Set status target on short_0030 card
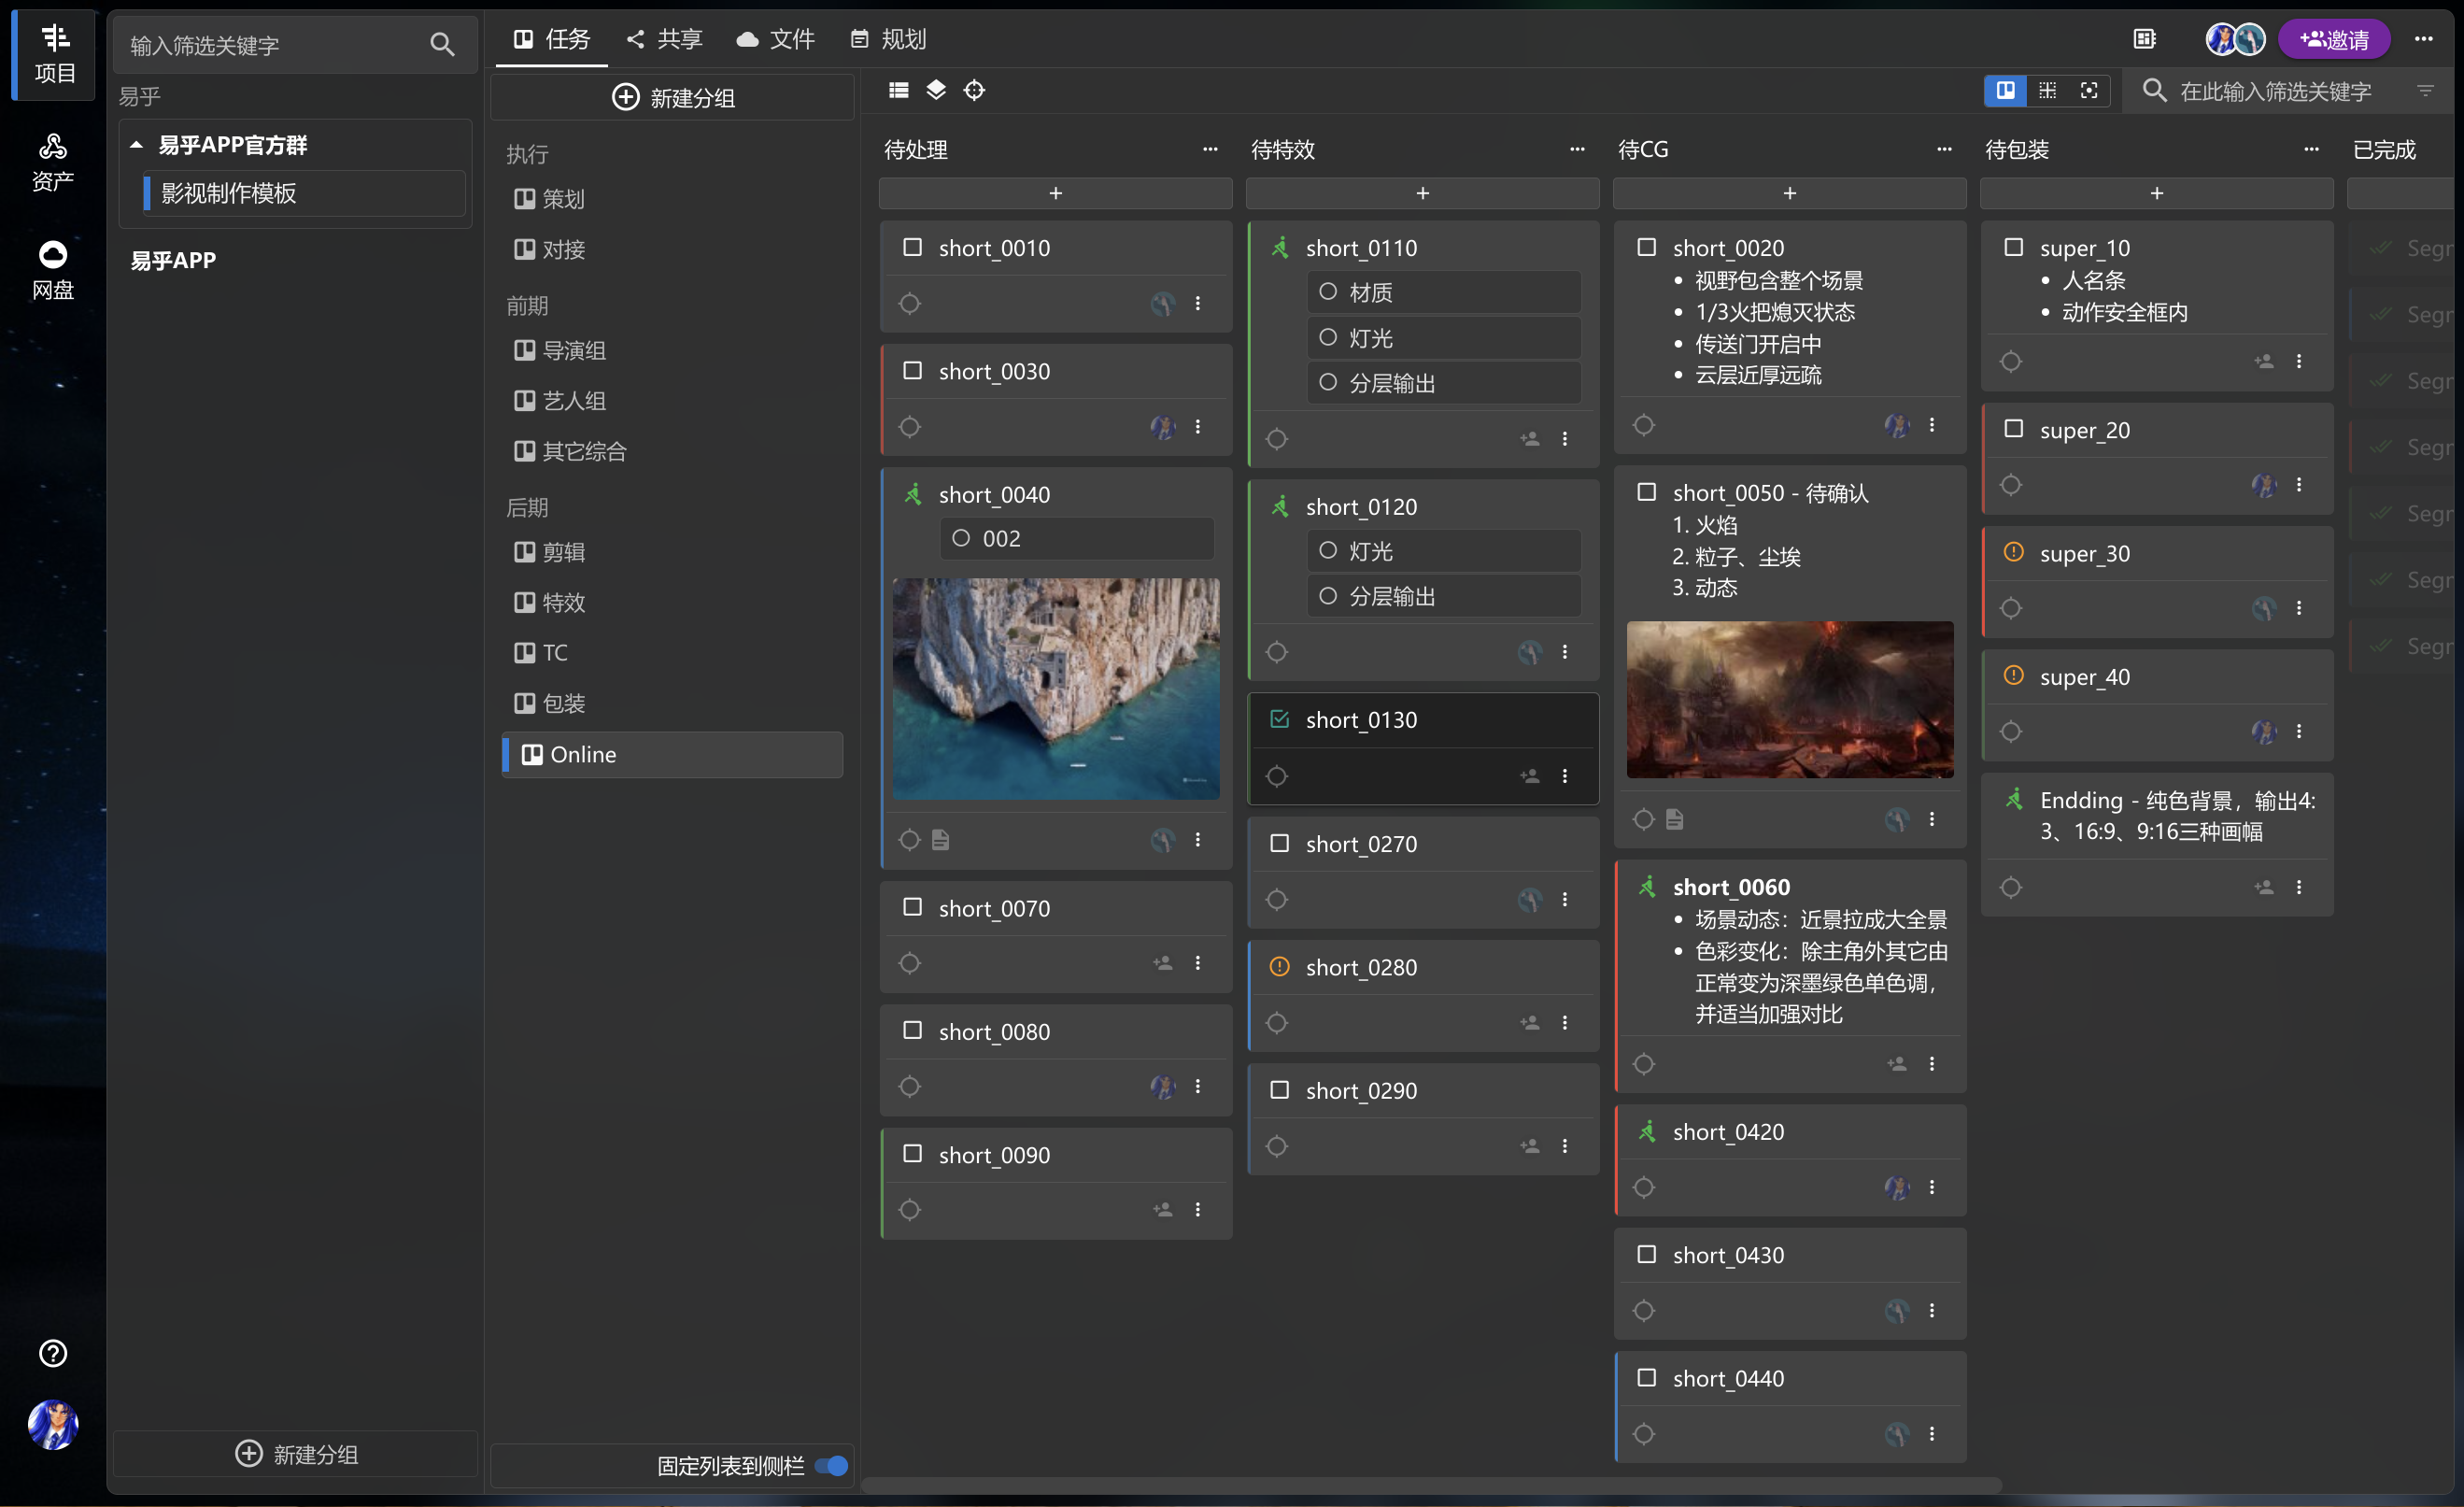Image resolution: width=2464 pixels, height=1507 pixels. coord(909,427)
